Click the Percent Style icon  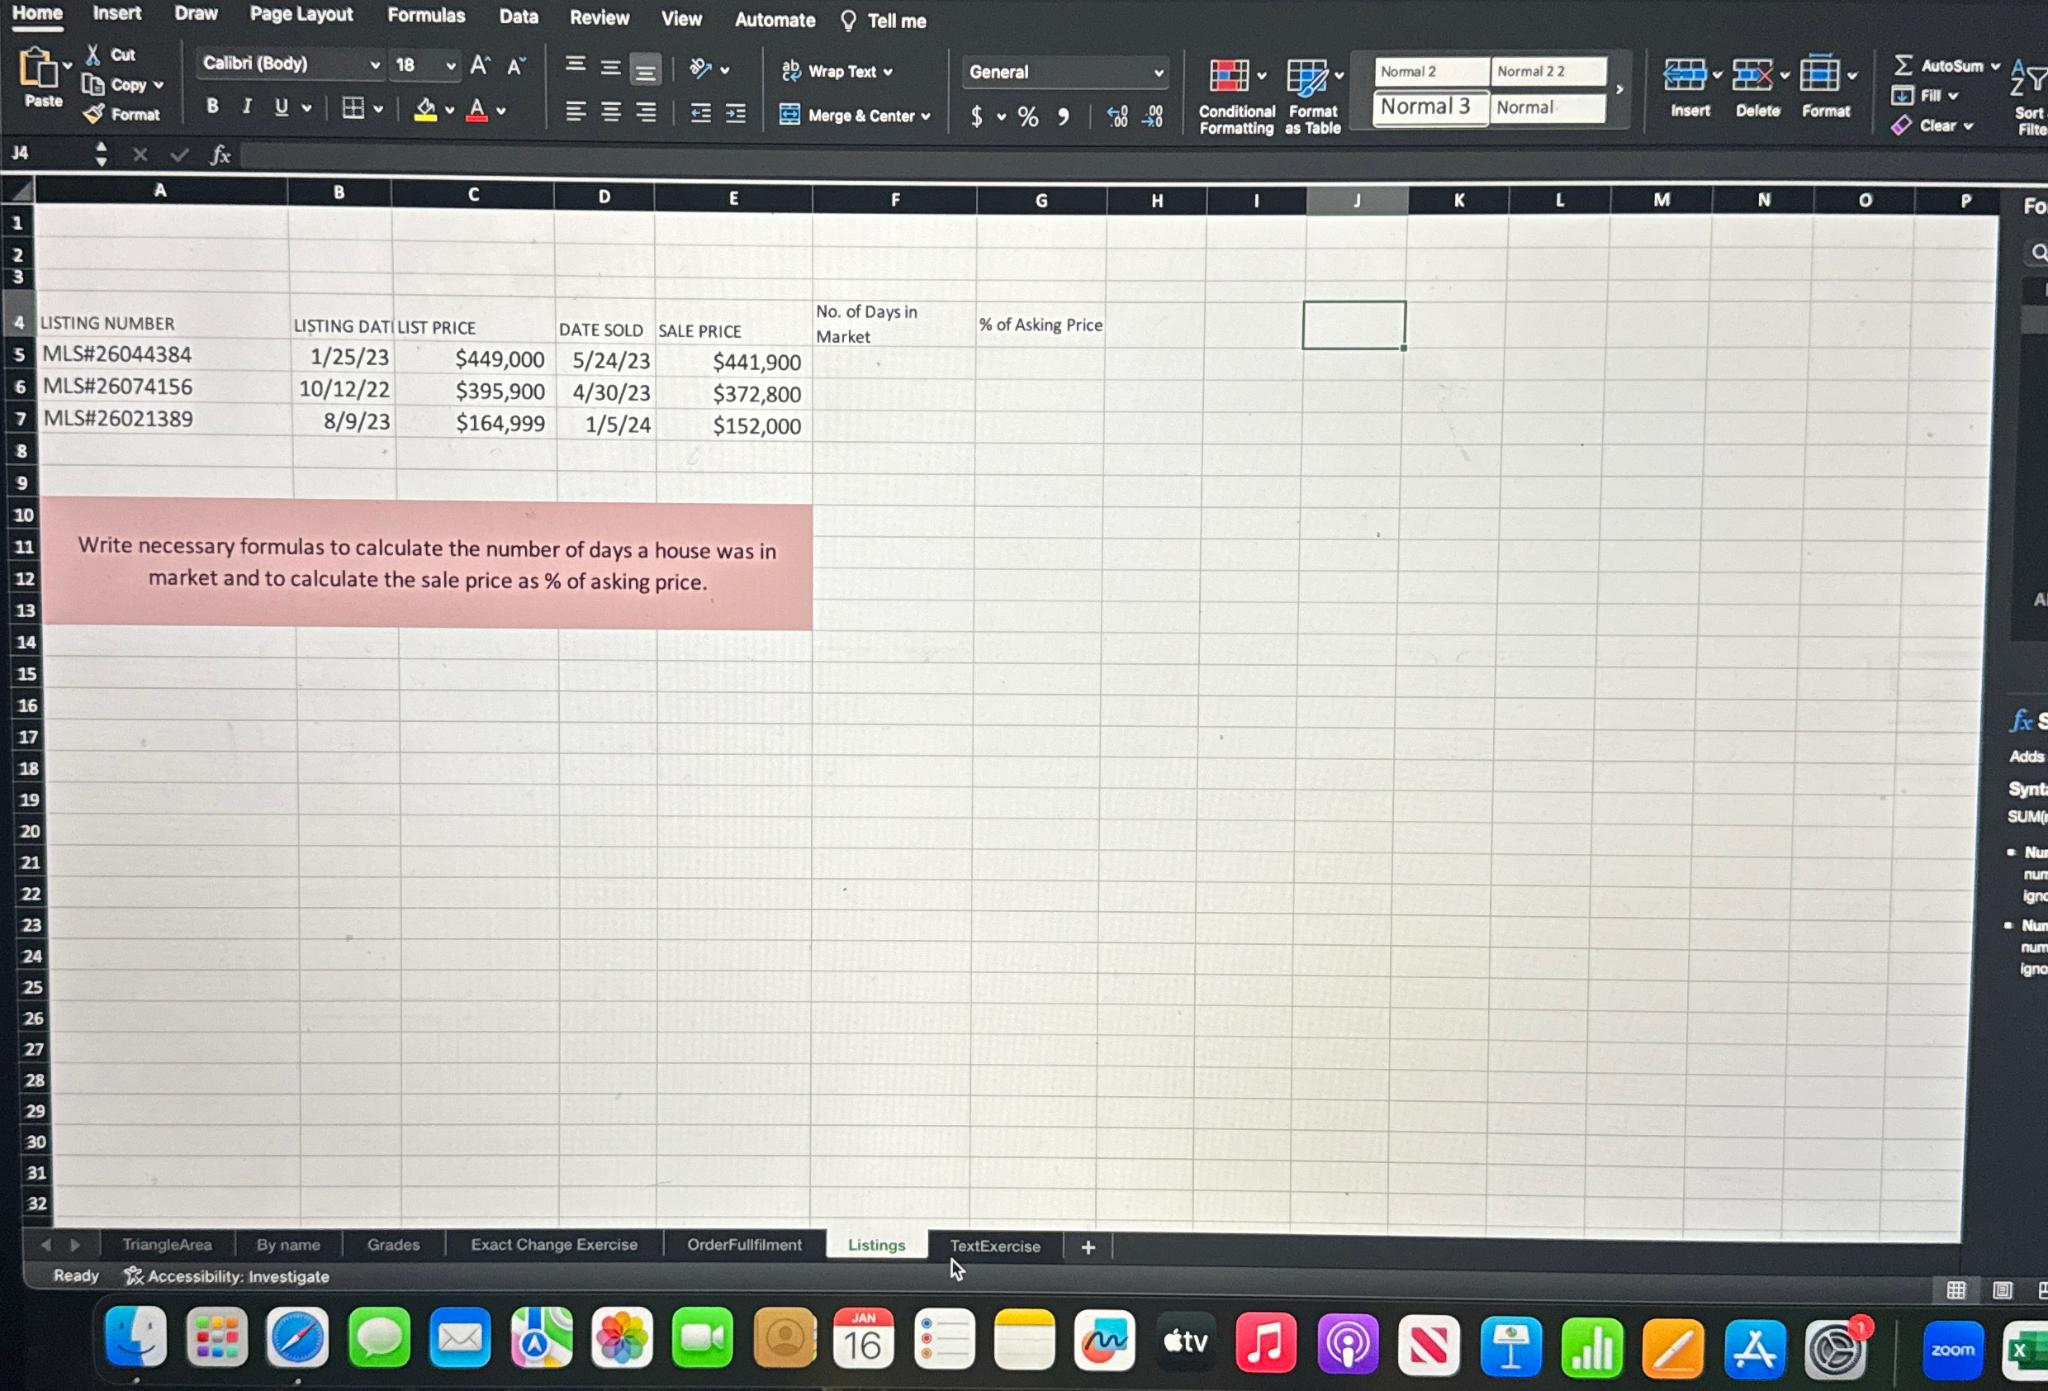pyautogui.click(x=1028, y=117)
